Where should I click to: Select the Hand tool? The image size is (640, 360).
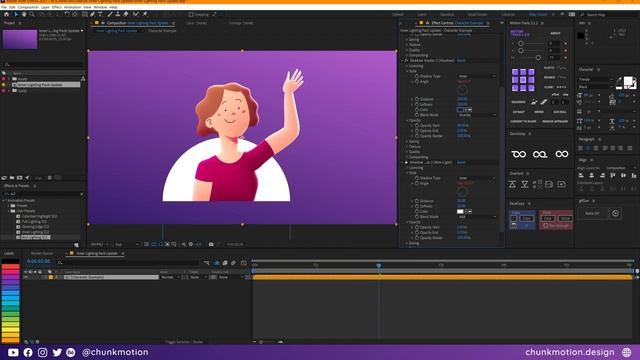(24, 14)
